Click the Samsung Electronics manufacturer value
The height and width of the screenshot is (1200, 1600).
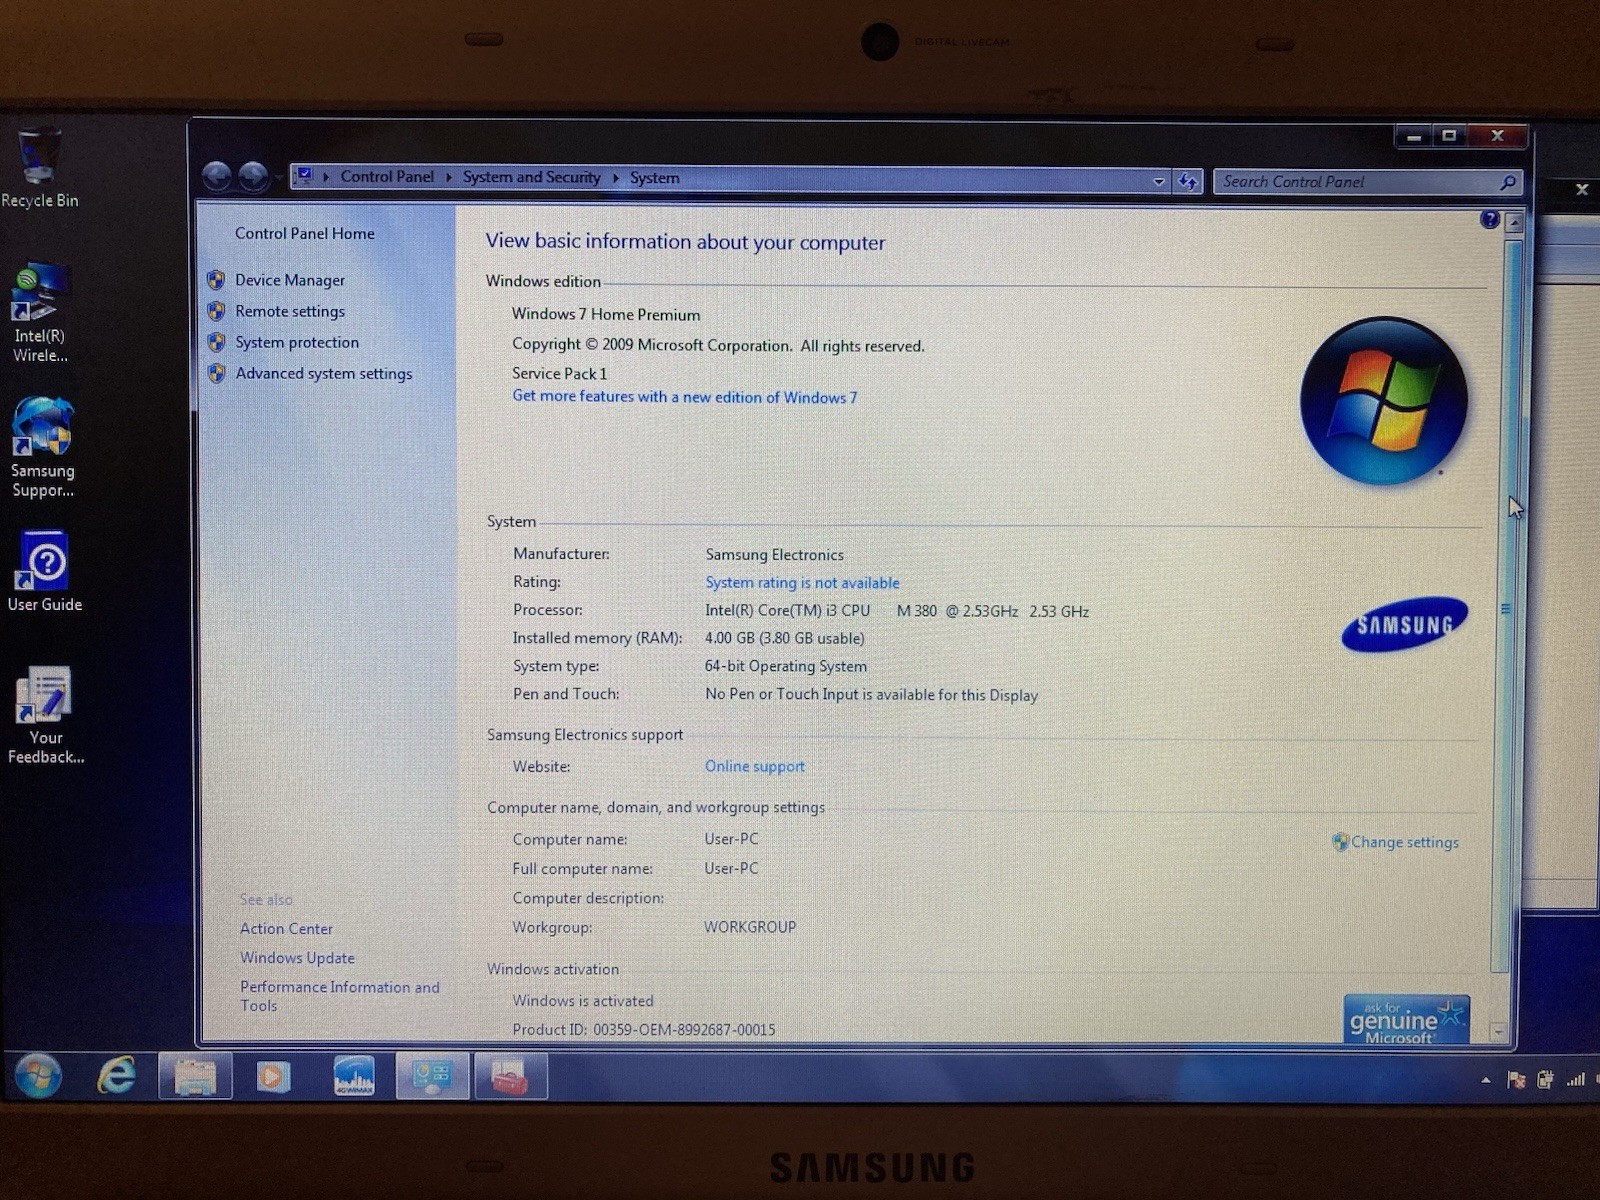[775, 555]
